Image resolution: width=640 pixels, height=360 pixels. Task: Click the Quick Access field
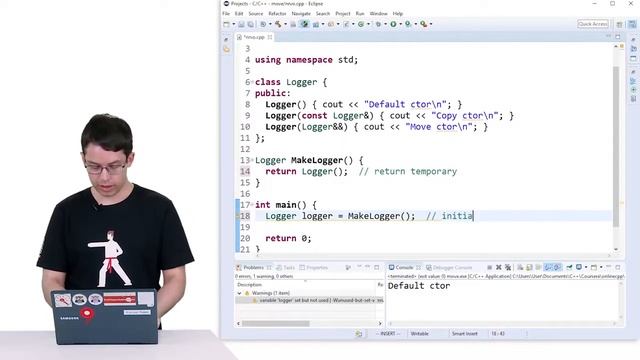pyautogui.click(x=593, y=24)
